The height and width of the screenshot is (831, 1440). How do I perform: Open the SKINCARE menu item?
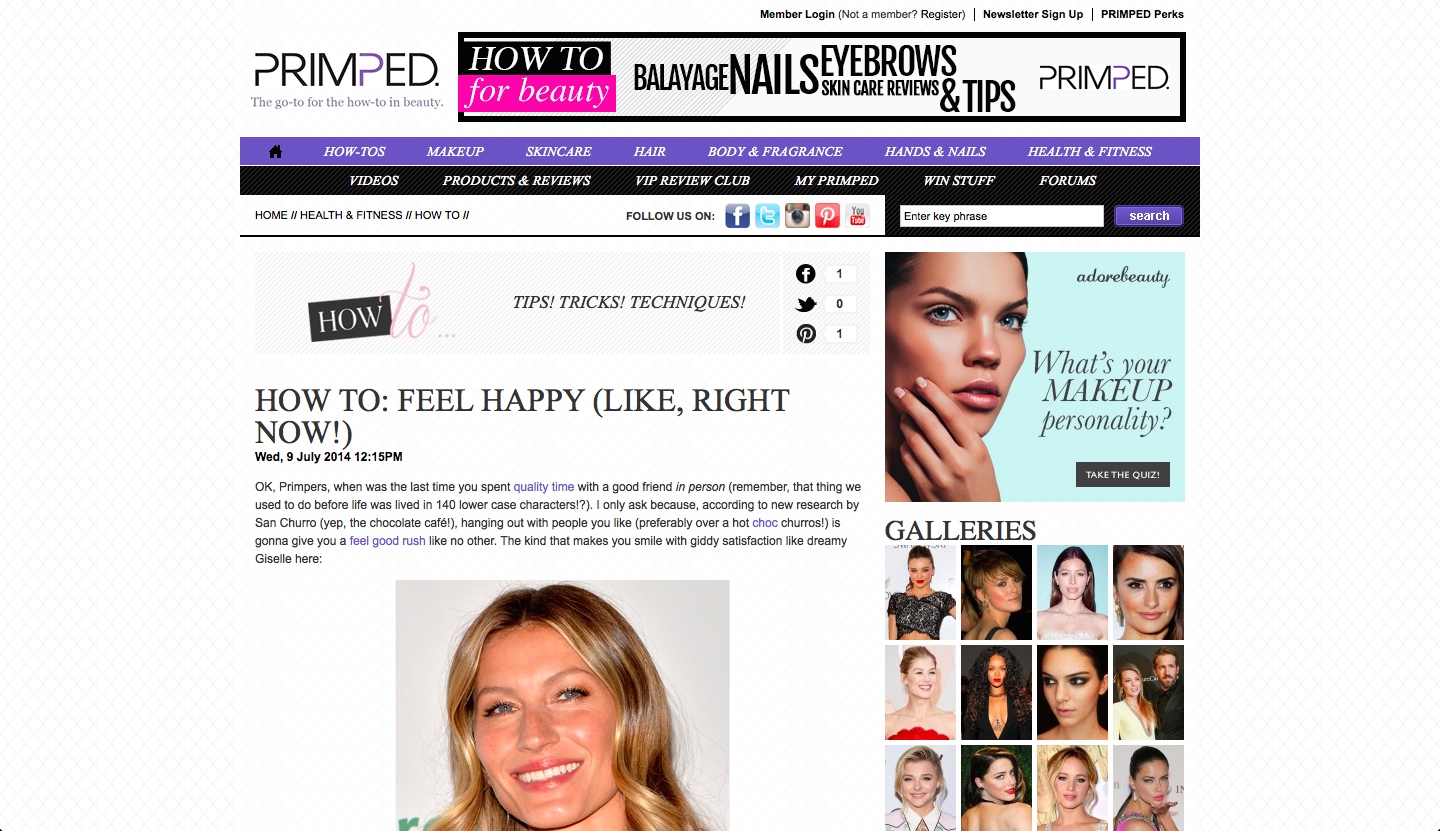[558, 151]
